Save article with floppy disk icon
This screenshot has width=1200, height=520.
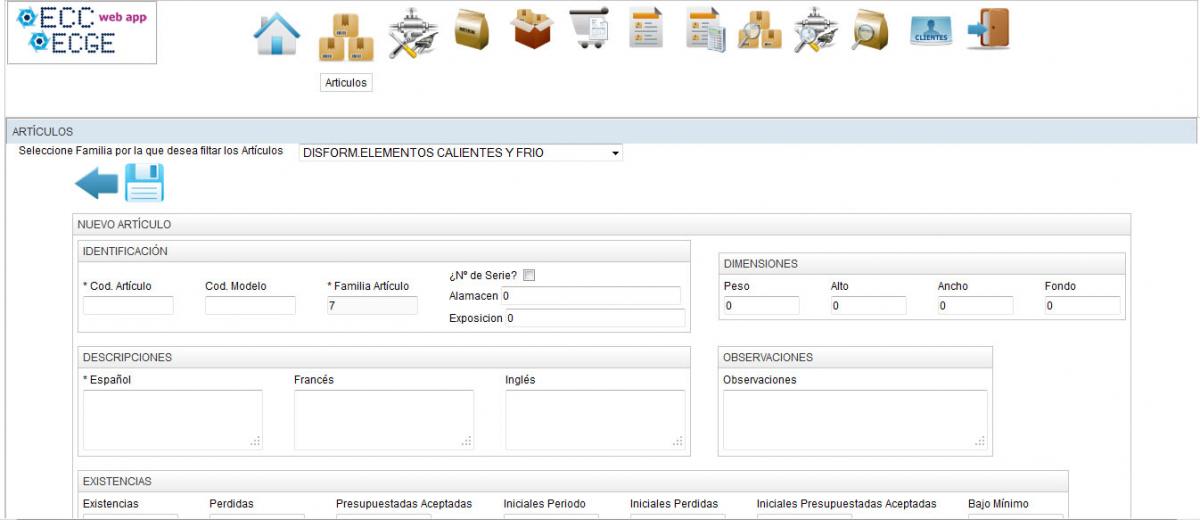coord(144,183)
